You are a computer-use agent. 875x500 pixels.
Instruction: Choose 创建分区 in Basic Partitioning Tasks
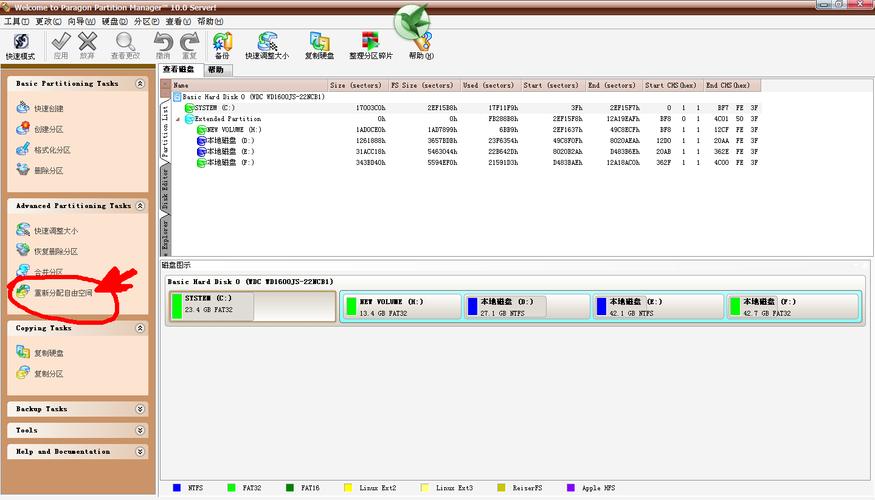[x=40, y=128]
